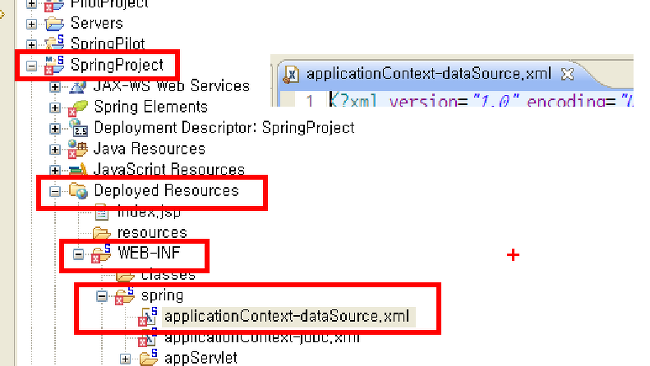Click the Spring Elements leaf icon
The width and height of the screenshot is (650, 366).
78,108
